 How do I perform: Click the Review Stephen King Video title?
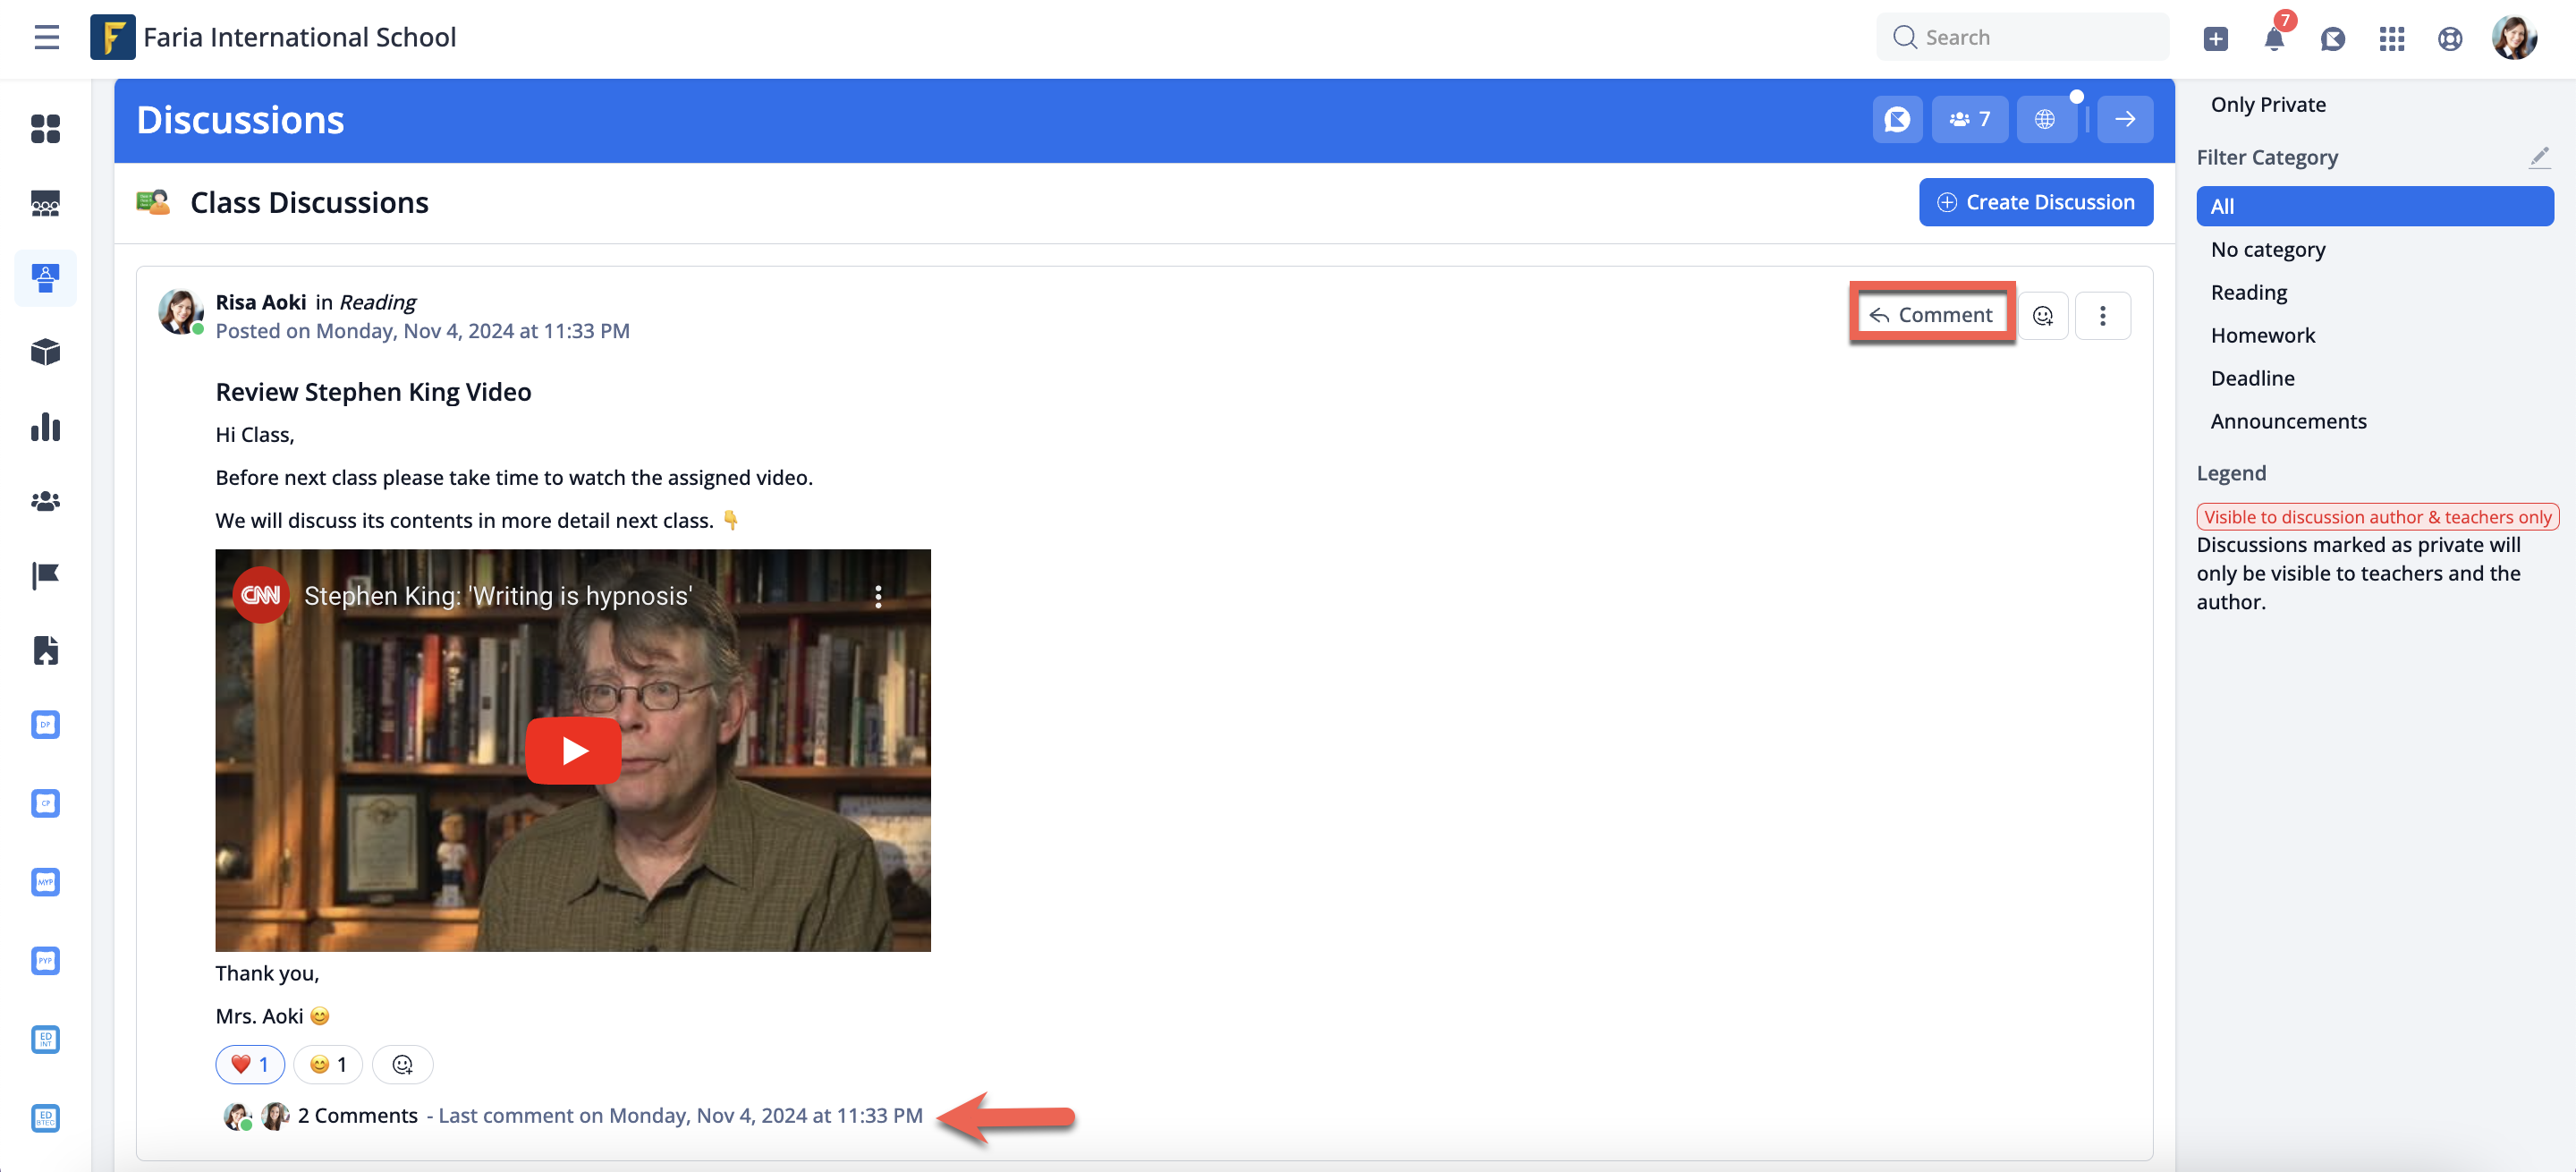373,392
